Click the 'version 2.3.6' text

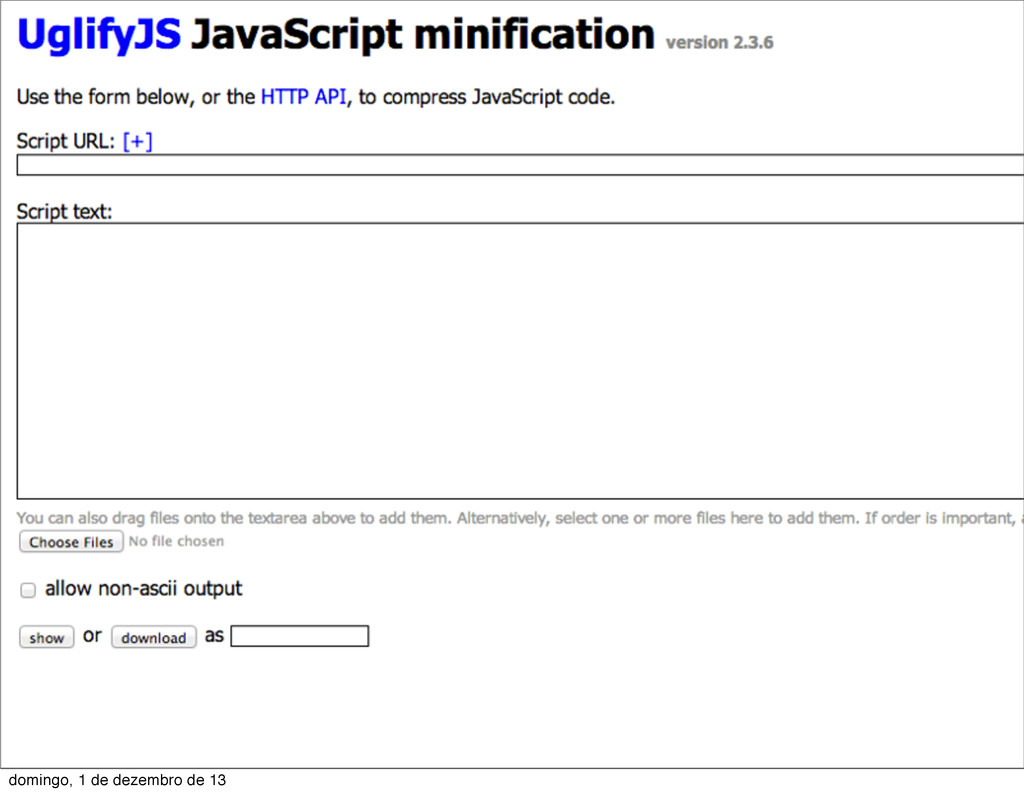click(x=720, y=42)
